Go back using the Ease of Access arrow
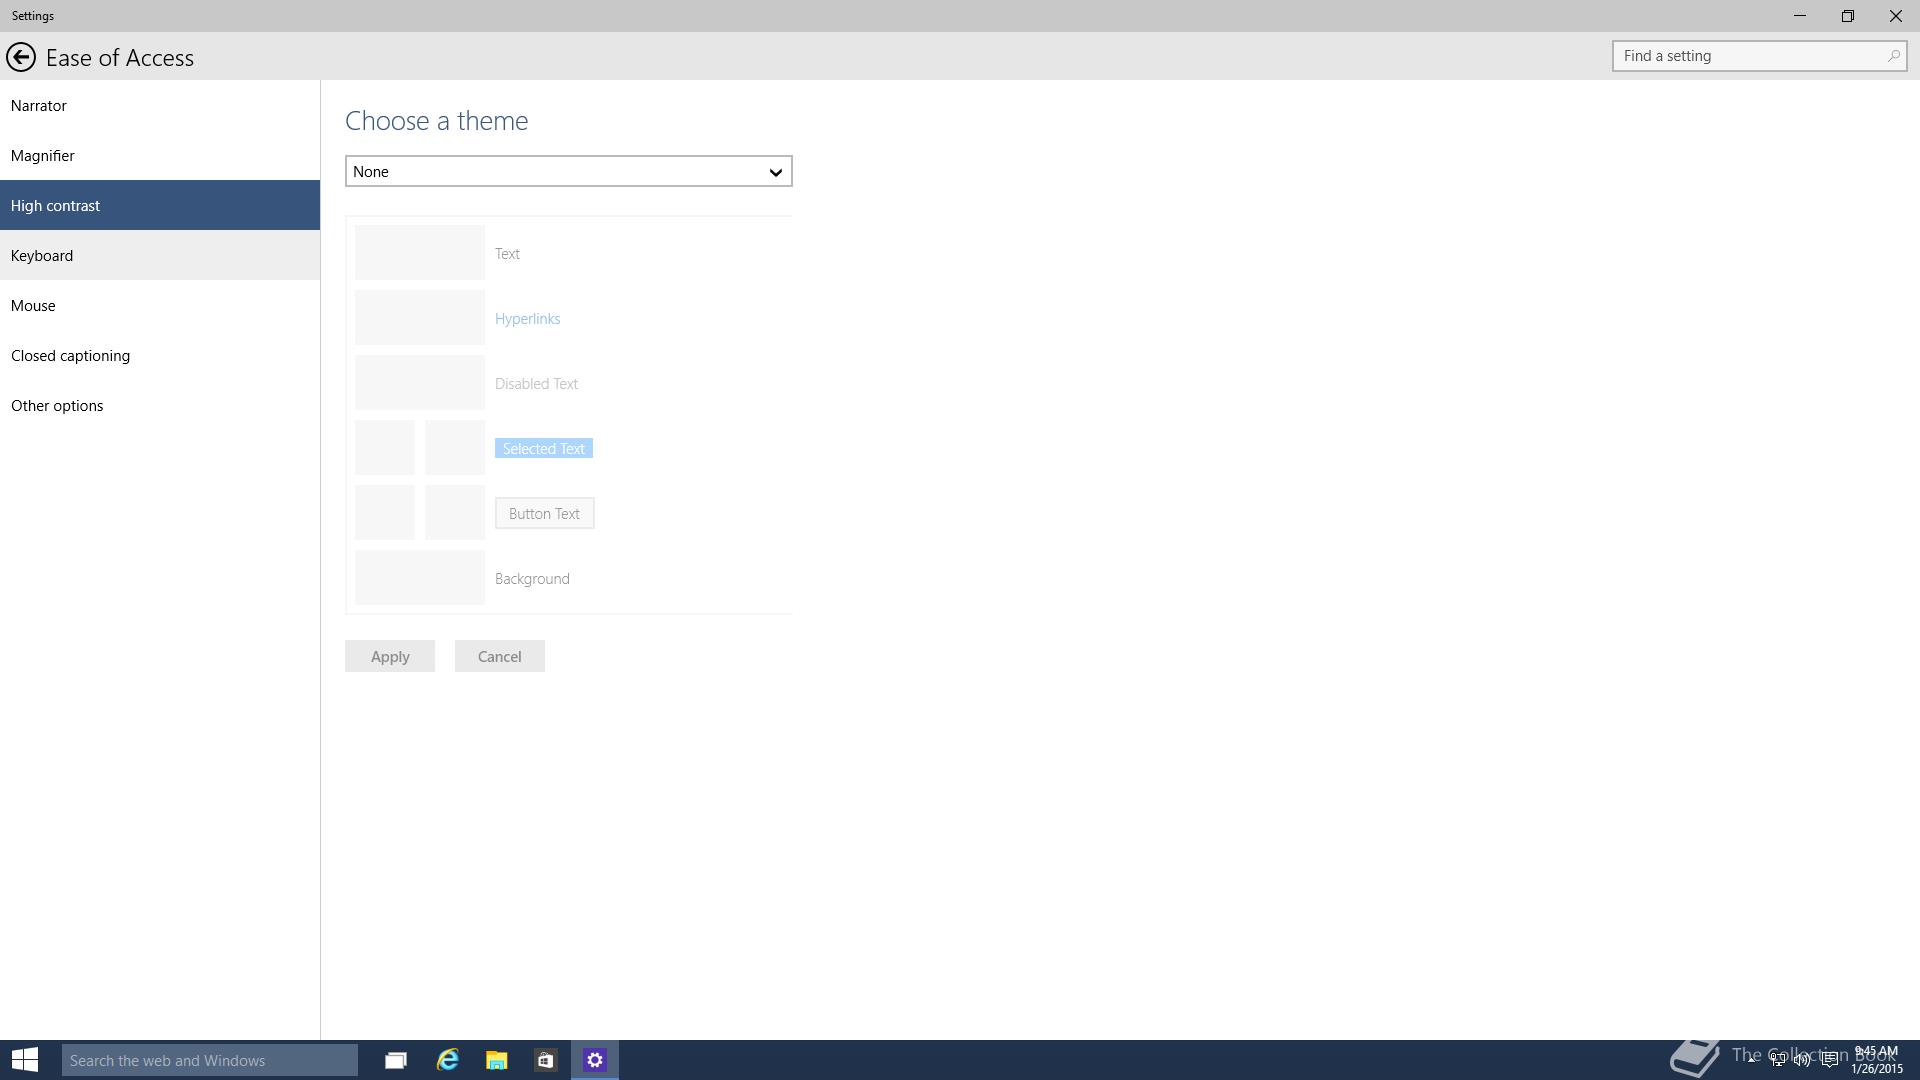The height and width of the screenshot is (1080, 1920). (x=20, y=57)
